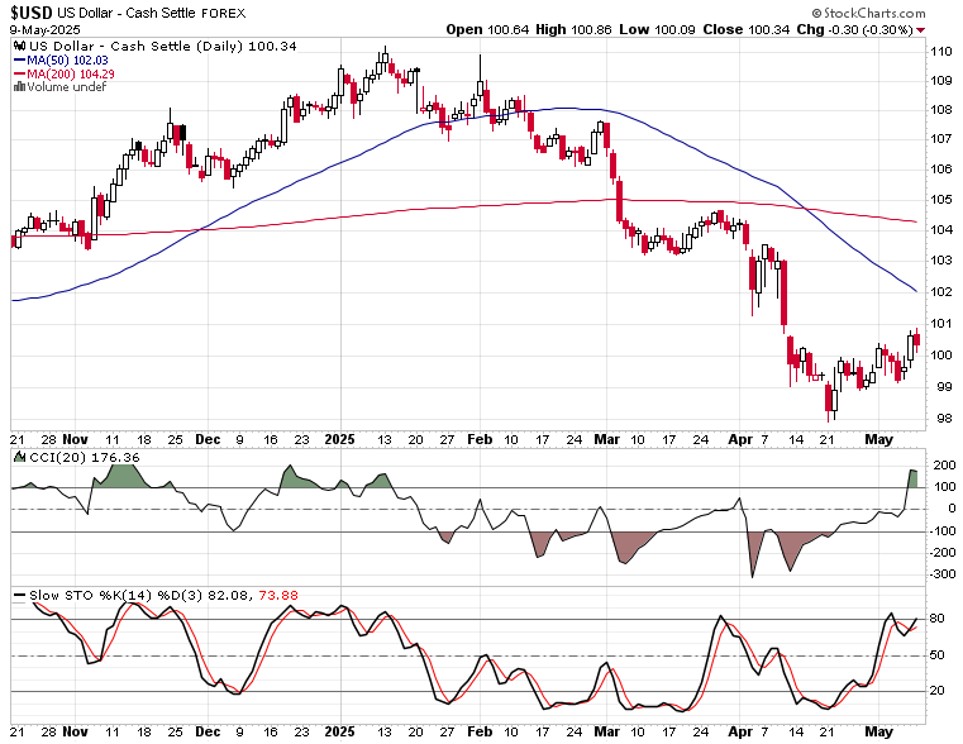Click the volume bars icon in legend

(20, 87)
